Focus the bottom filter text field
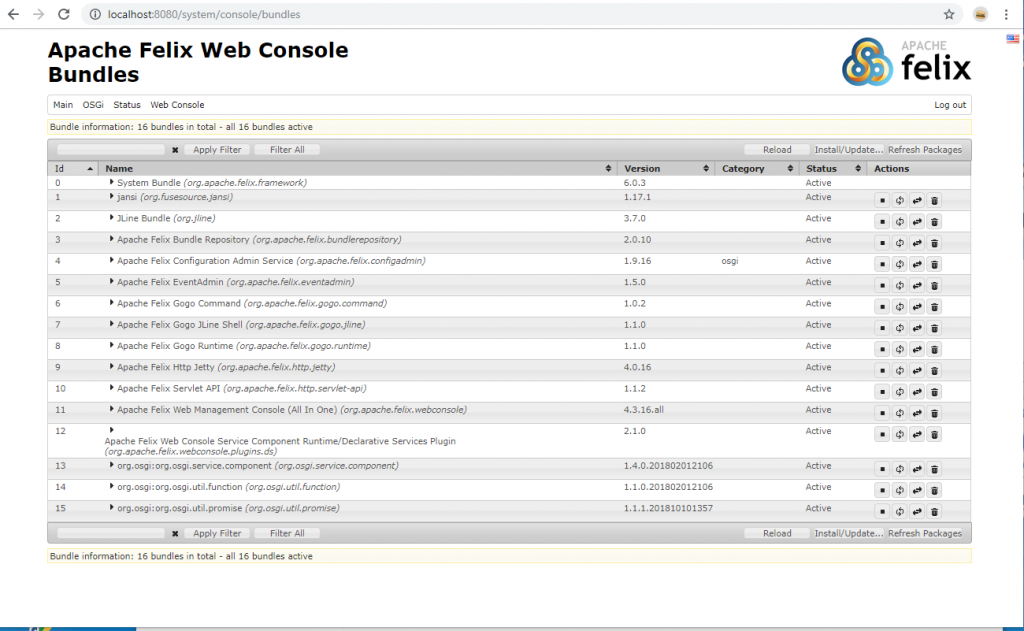 pyautogui.click(x=111, y=533)
